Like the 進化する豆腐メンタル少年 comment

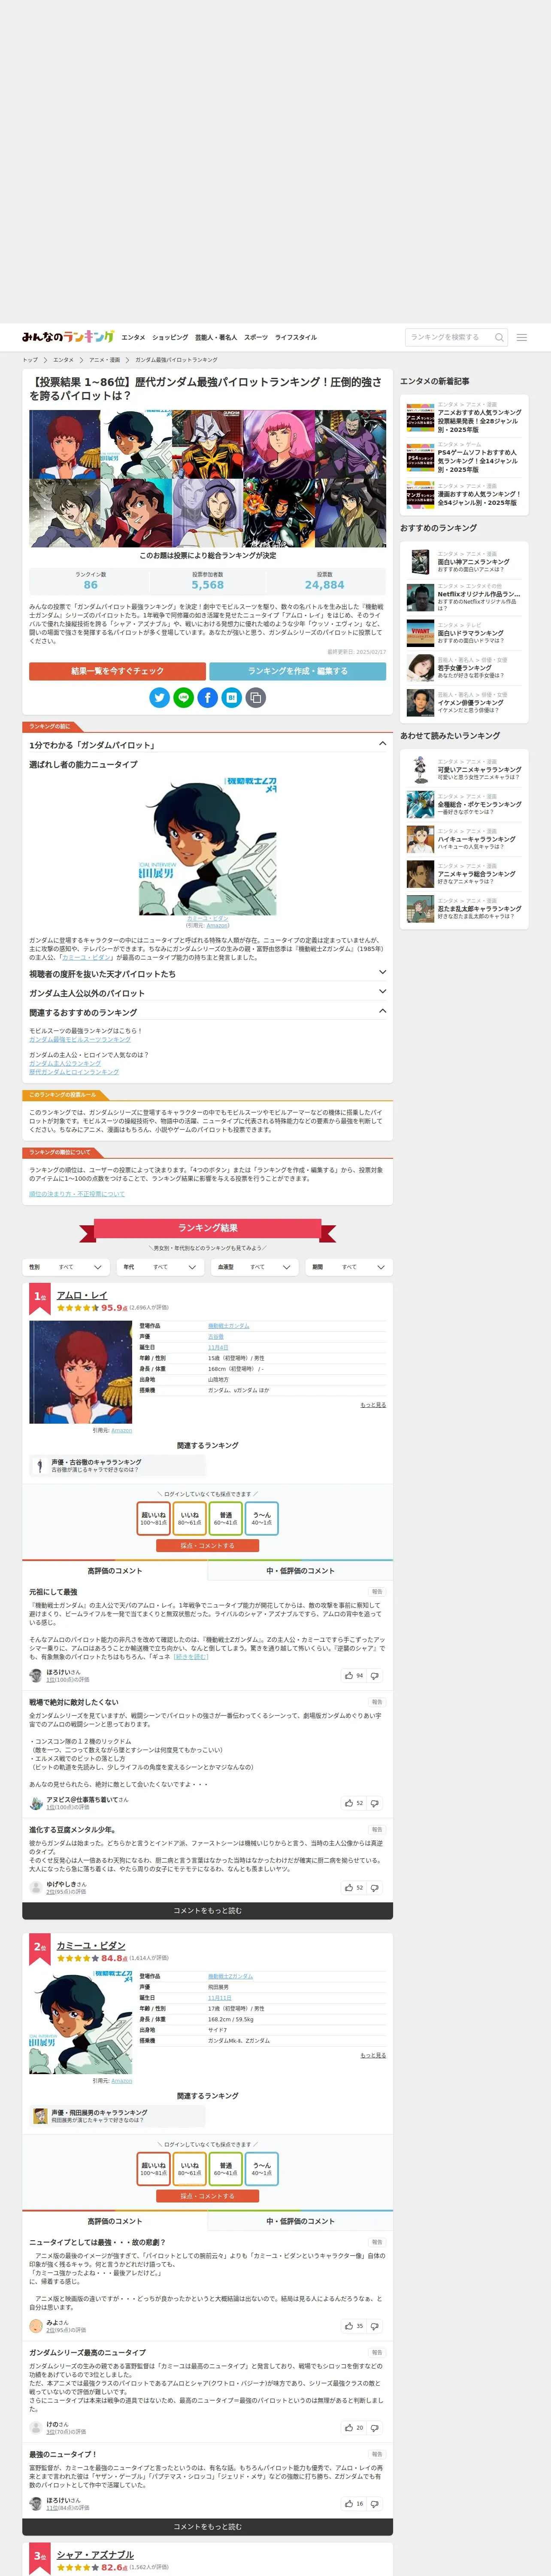click(354, 1888)
